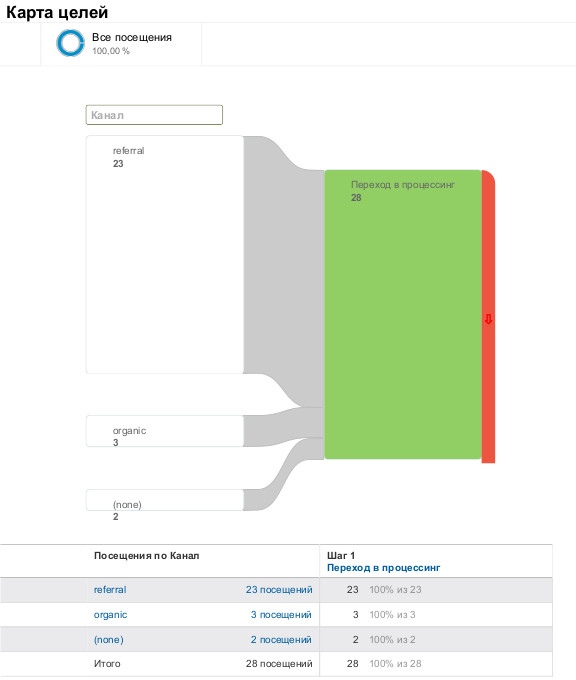Click the 23 посещений link
Screen dimensions: 576x680
click(279, 590)
